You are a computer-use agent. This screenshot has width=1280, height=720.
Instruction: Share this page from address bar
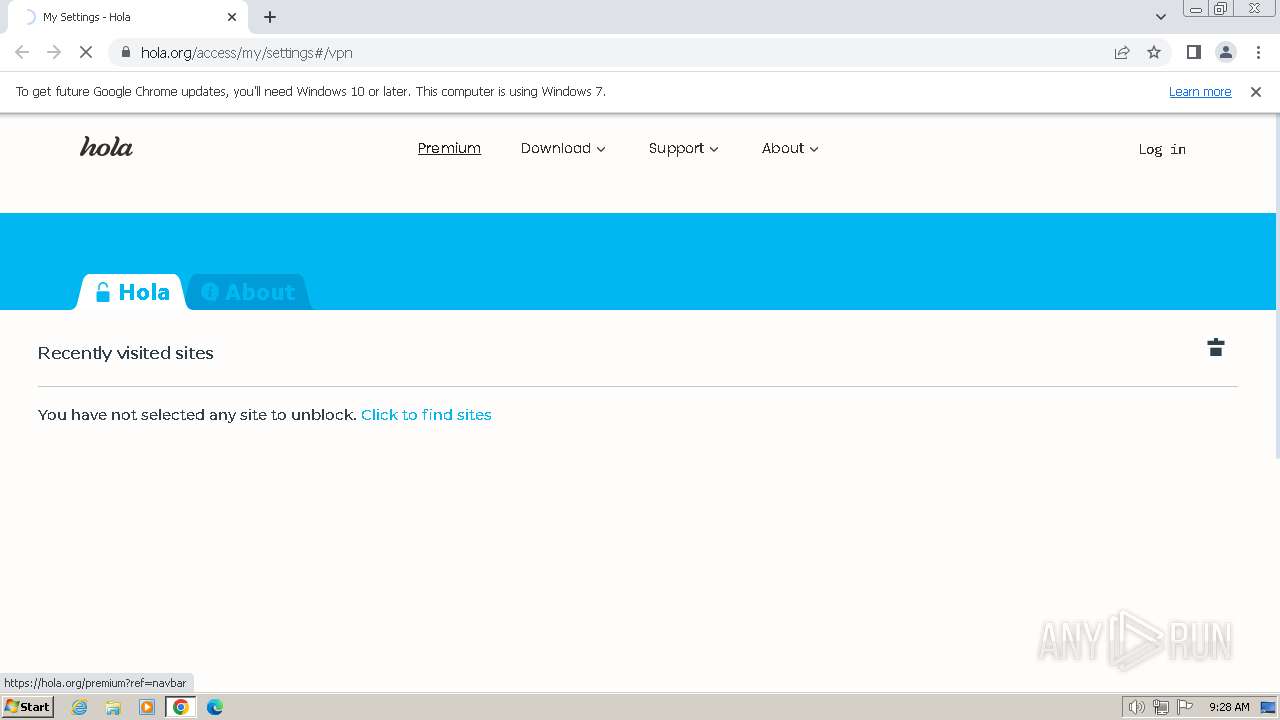coord(1122,52)
